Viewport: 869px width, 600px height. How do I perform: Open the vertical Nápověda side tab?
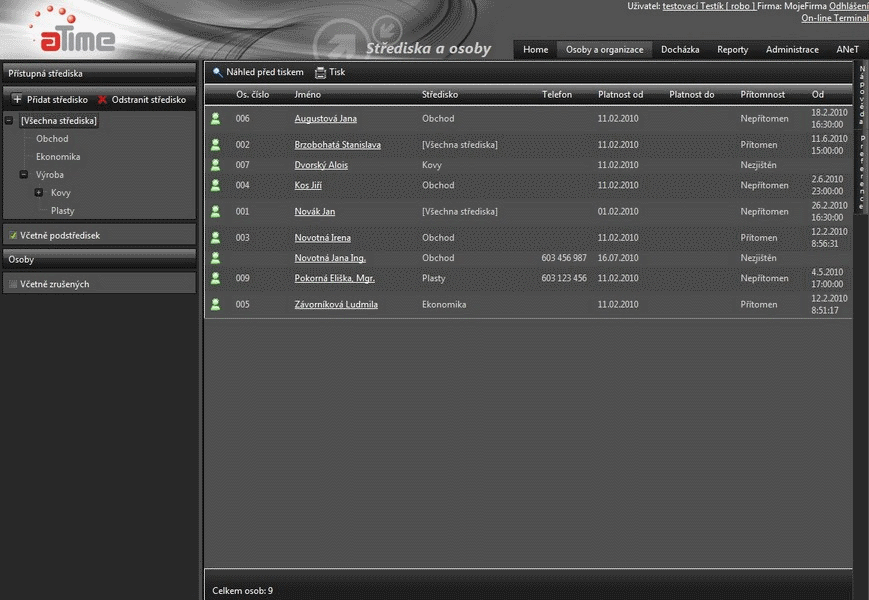(862, 95)
